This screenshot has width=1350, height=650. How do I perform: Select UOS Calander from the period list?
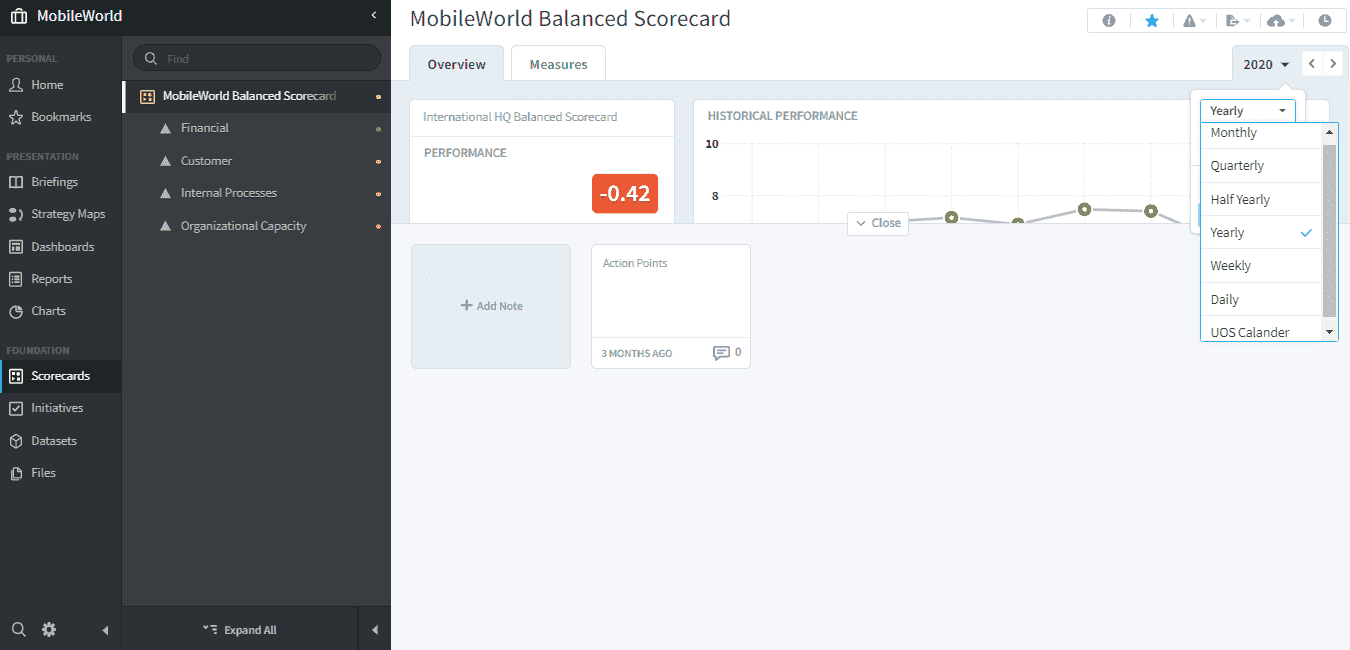1262,331
